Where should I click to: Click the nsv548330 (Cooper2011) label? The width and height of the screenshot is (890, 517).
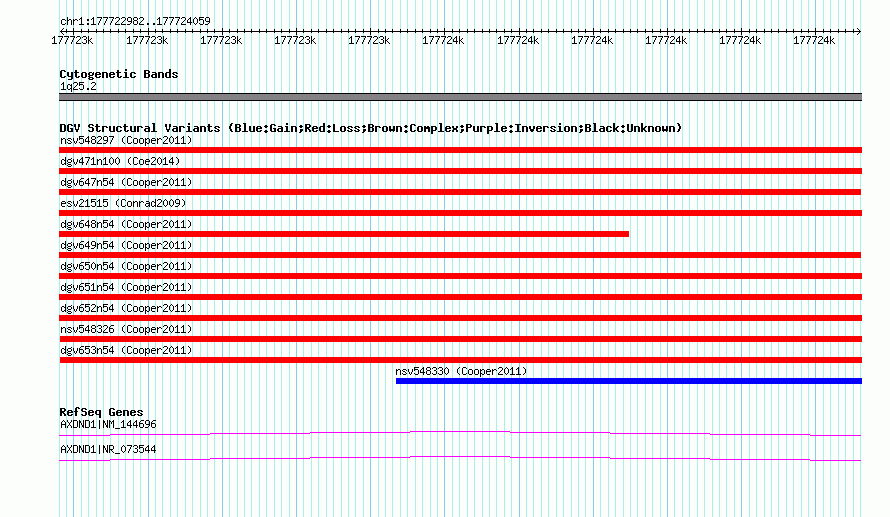[461, 371]
